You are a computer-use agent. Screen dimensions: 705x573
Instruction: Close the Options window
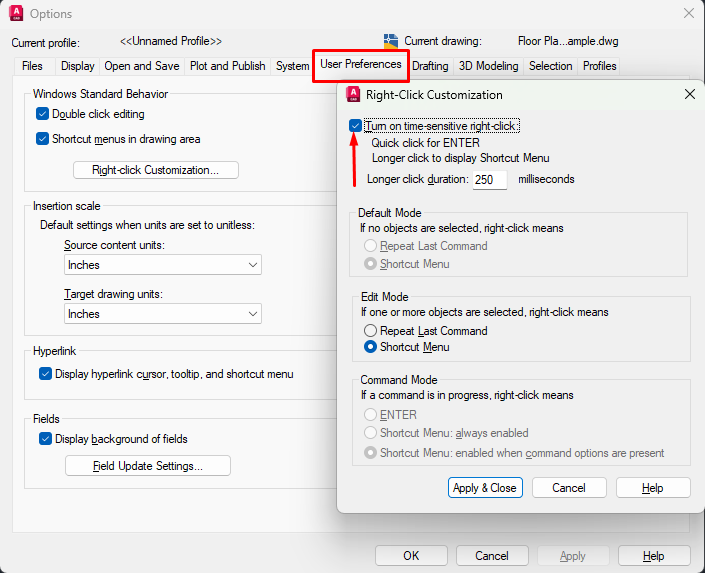(x=689, y=13)
